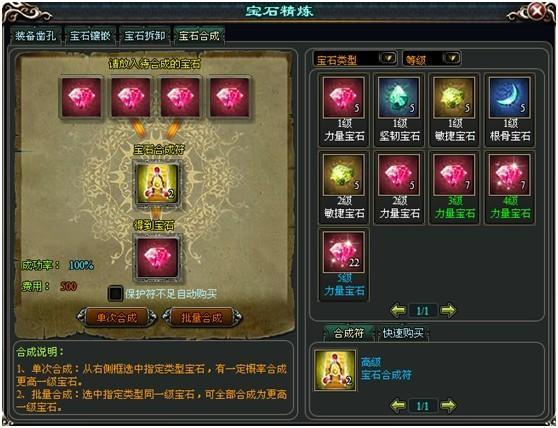The image size is (558, 428).
Task: Go to the previous talisman list page arrow
Action: (x=398, y=406)
